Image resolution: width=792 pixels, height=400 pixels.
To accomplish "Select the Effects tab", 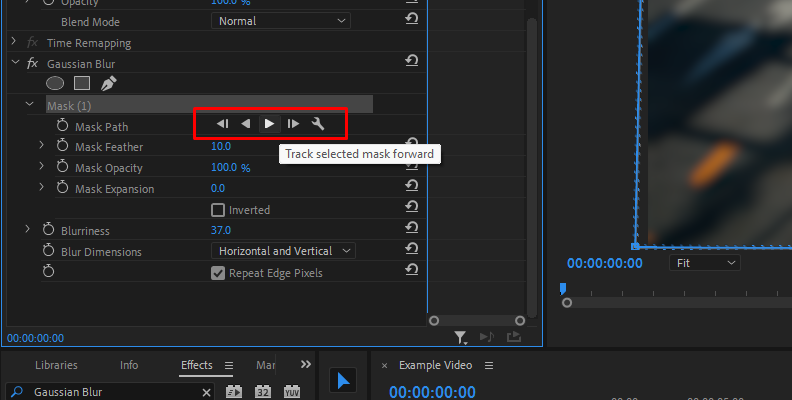I will 197,365.
